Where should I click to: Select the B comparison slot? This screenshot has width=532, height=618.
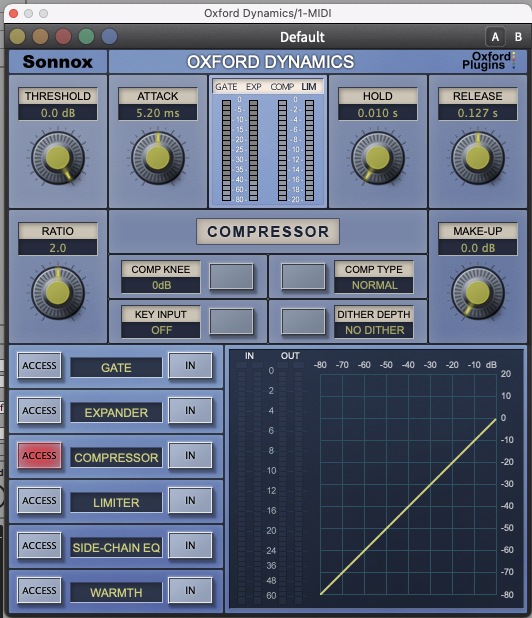coord(518,37)
